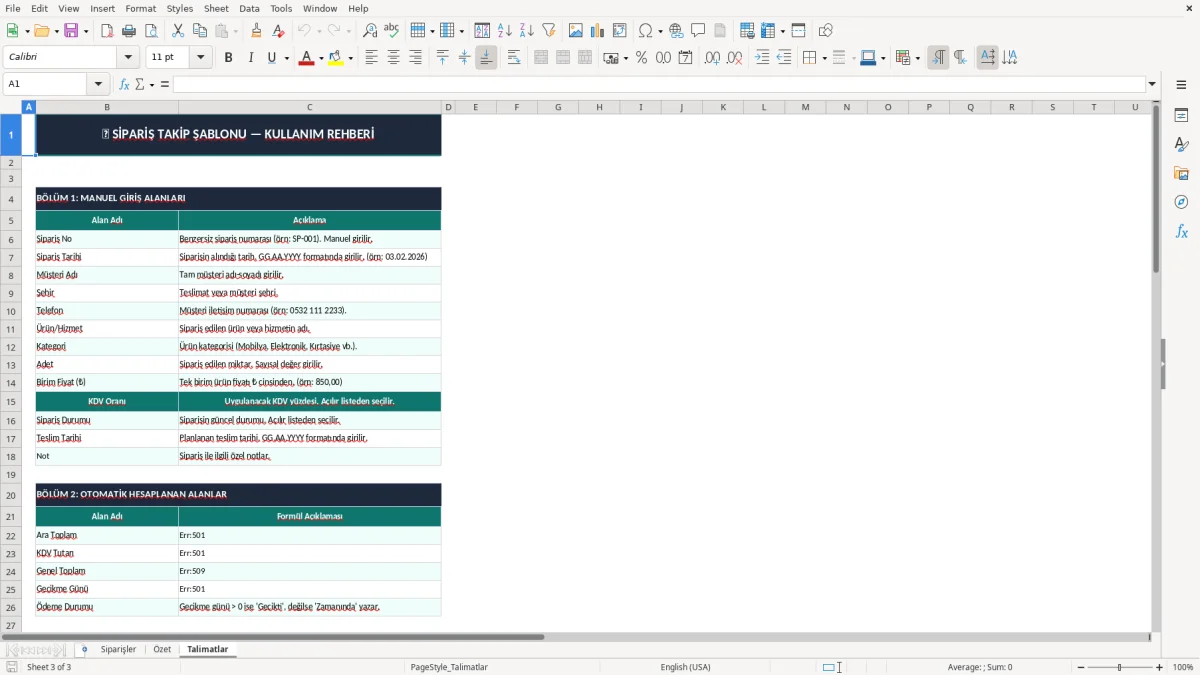1200x675 pixels.
Task: Click into the formula input line
Action: pyautogui.click(x=658, y=84)
